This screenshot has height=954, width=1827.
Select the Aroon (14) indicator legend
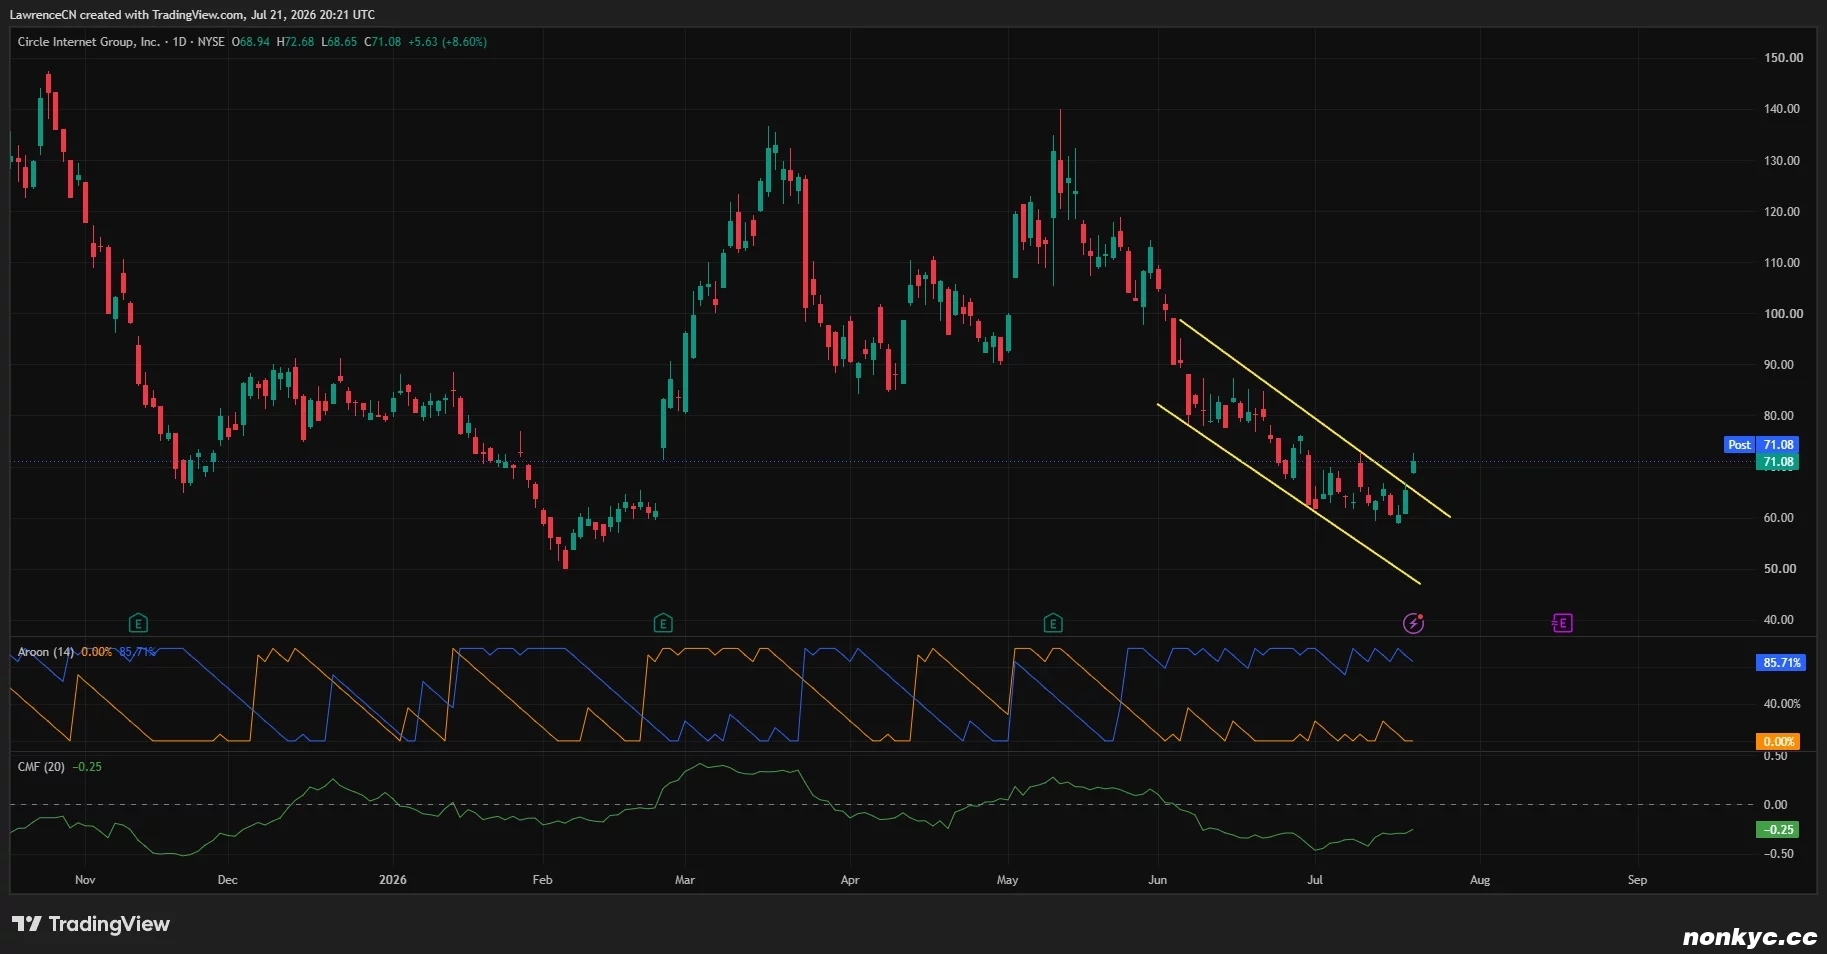[46, 652]
